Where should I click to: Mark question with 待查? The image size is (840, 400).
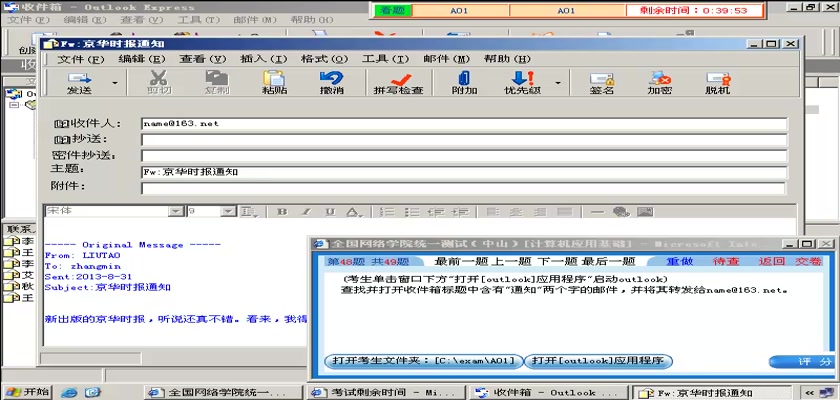click(726, 261)
